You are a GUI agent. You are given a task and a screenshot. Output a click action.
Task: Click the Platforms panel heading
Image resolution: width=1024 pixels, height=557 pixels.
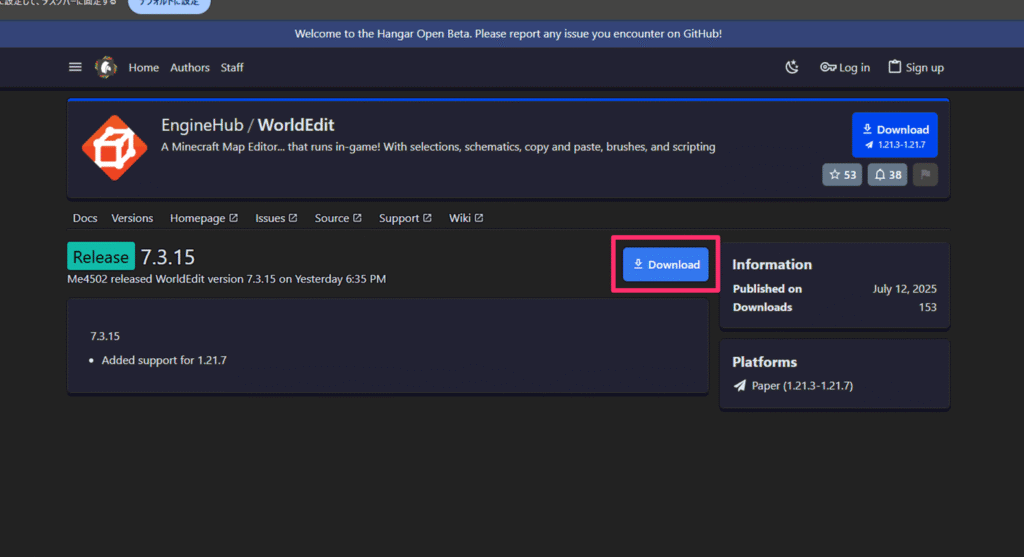pyautogui.click(x=765, y=362)
